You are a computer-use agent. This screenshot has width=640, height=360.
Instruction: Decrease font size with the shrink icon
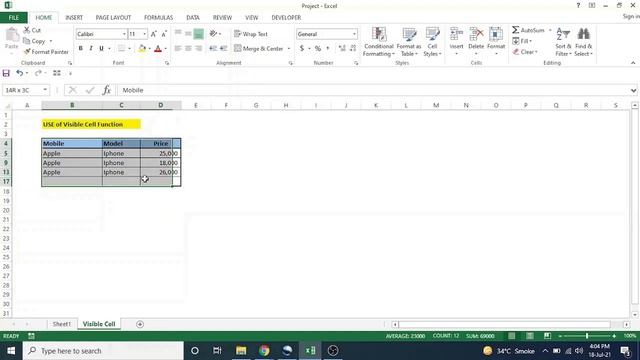click(x=164, y=34)
